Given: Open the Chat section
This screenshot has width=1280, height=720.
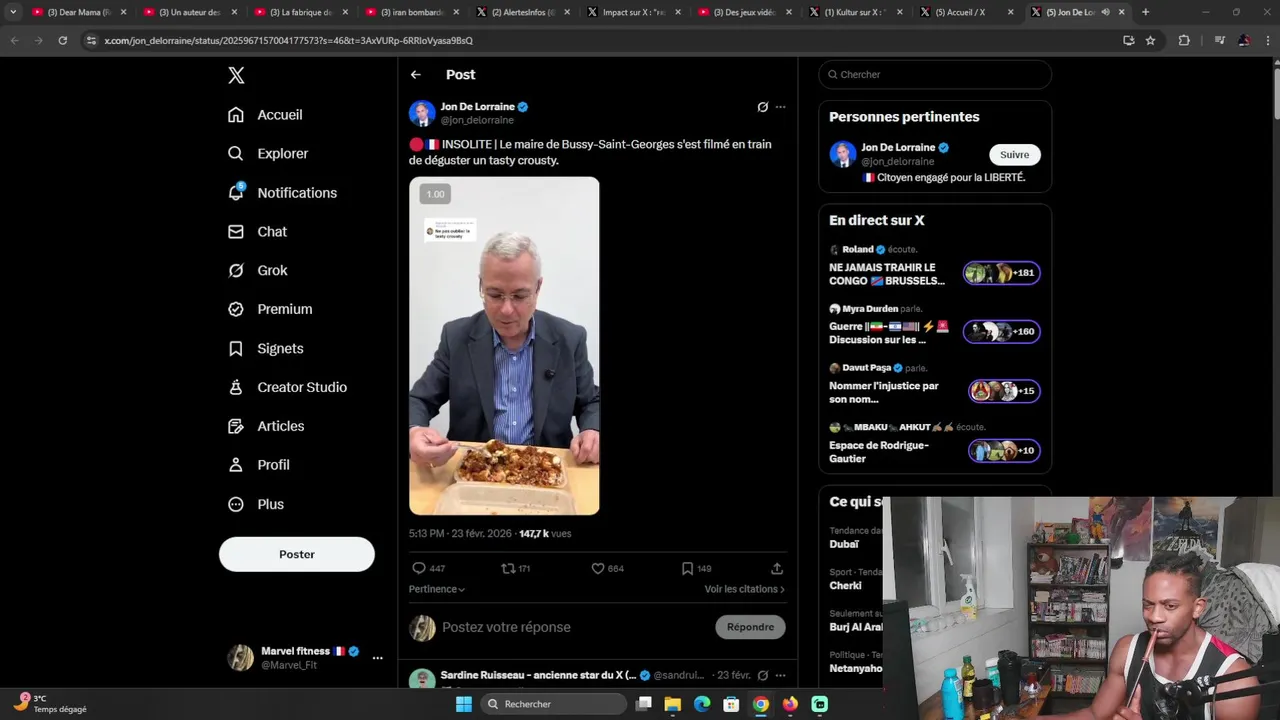Looking at the screenshot, I should click(x=257, y=232).
